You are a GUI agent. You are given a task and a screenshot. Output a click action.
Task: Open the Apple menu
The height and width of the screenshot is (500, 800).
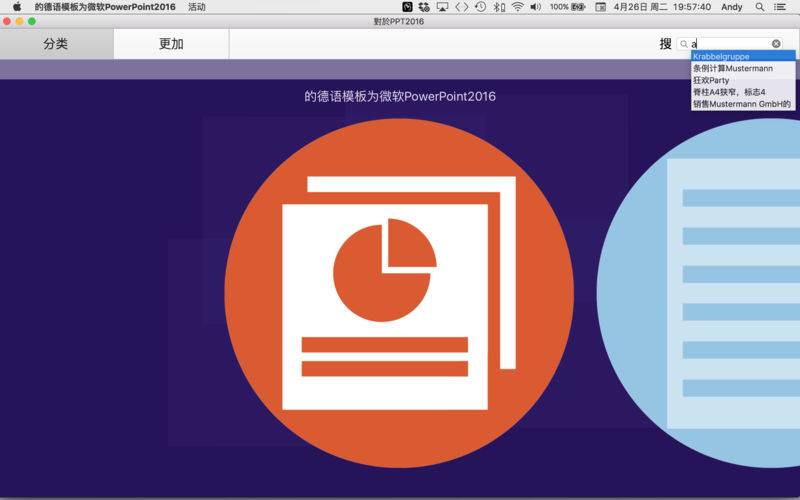17,7
